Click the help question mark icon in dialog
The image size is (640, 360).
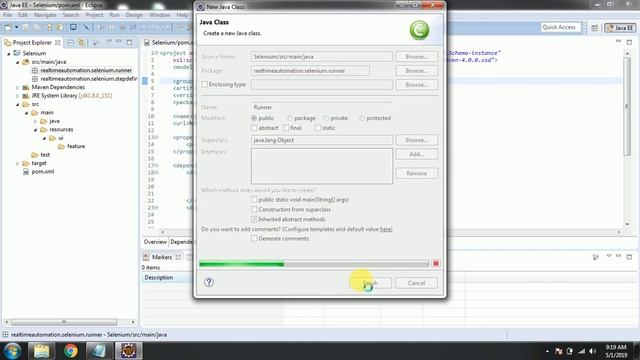209,282
